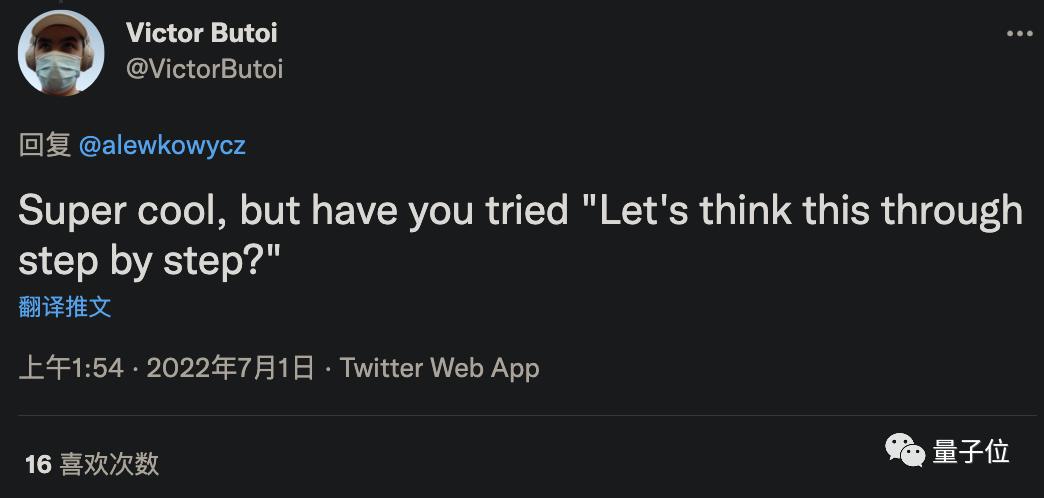Click the @VictorButoi handle
The width and height of the screenshot is (1044, 498).
pyautogui.click(x=204, y=69)
